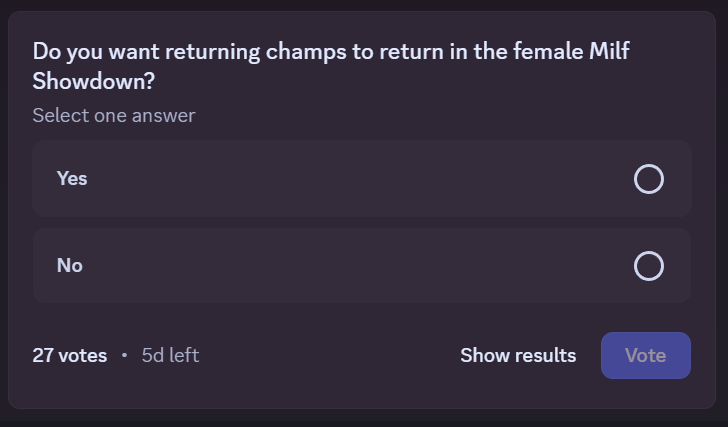Select the No radio button
The height and width of the screenshot is (427, 728).
point(649,266)
